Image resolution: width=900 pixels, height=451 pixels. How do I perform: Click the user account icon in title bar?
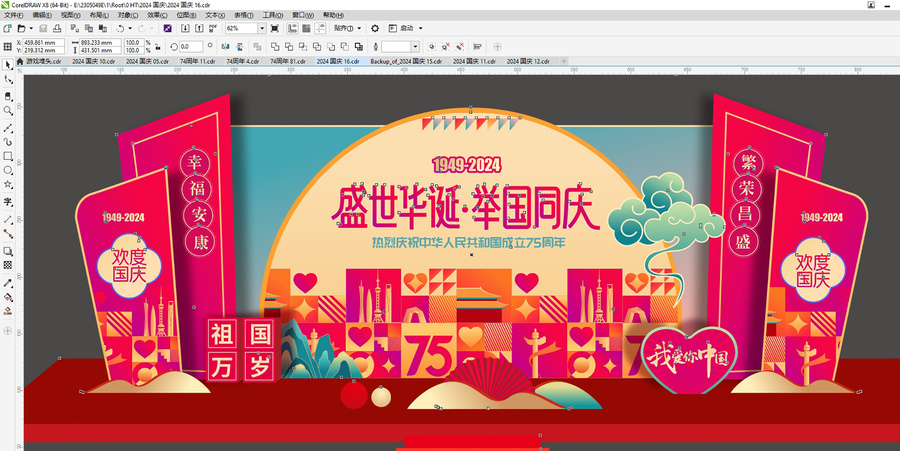[871, 5]
